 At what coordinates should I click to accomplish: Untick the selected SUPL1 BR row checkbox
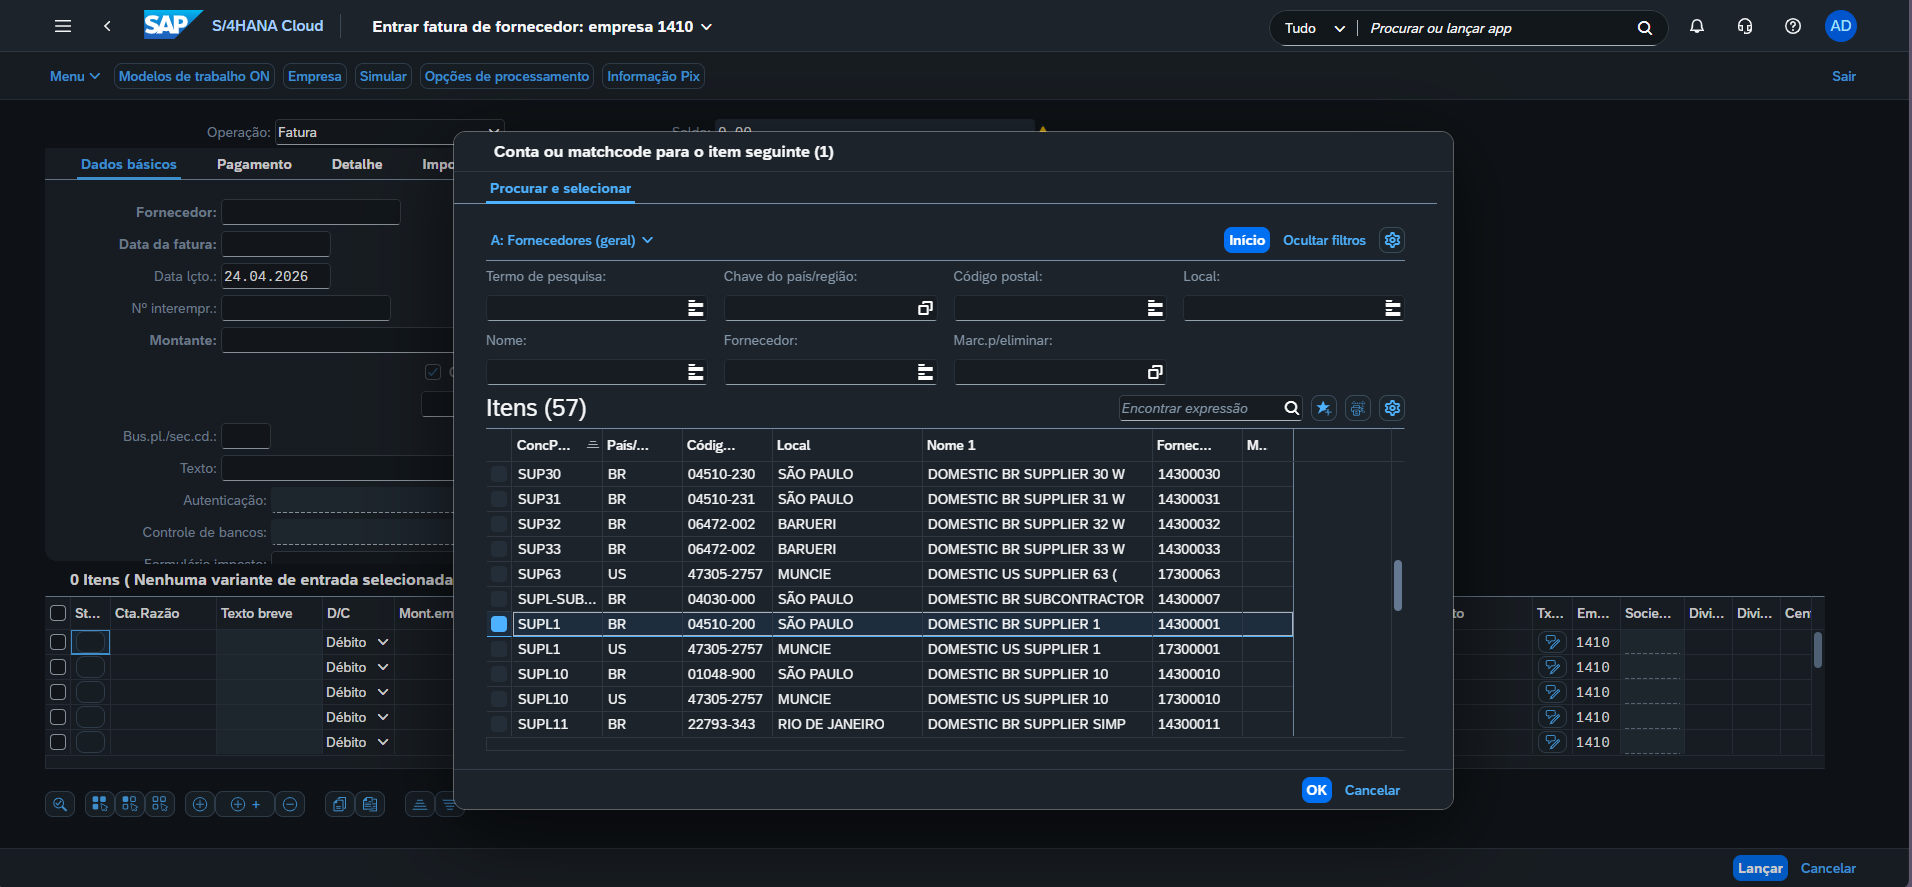click(x=499, y=624)
